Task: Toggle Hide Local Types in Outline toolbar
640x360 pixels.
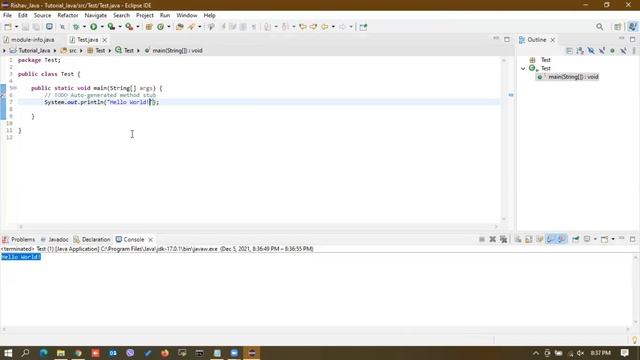Action: (623, 51)
